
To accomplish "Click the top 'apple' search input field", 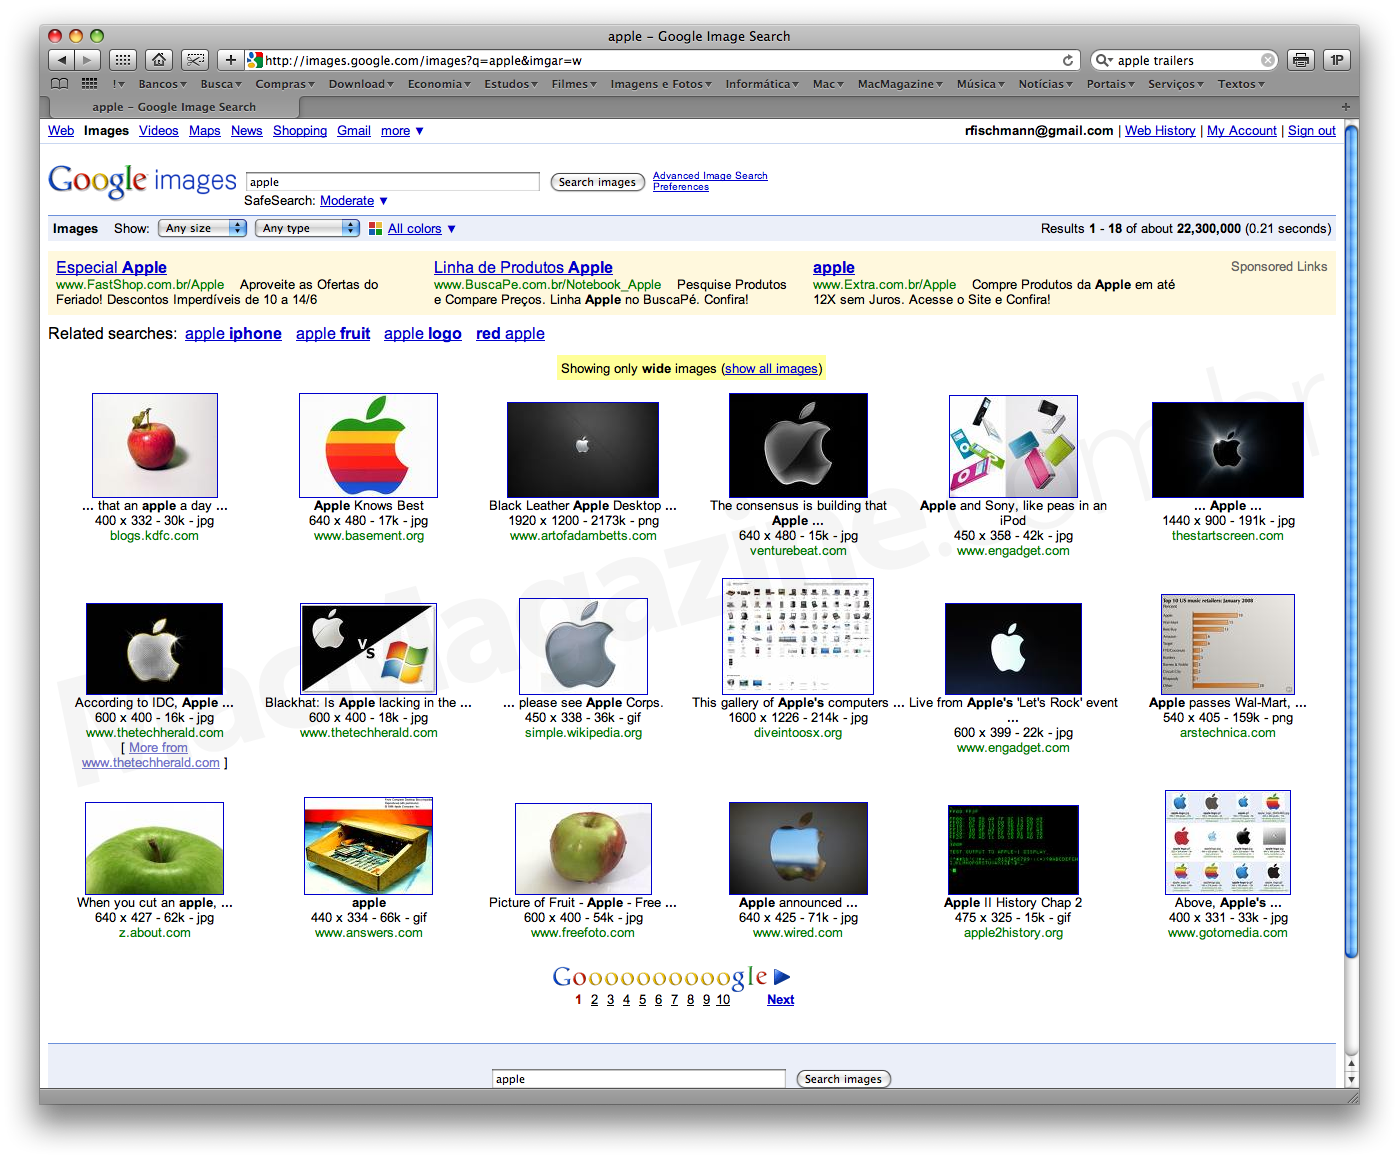I will click(x=393, y=182).
